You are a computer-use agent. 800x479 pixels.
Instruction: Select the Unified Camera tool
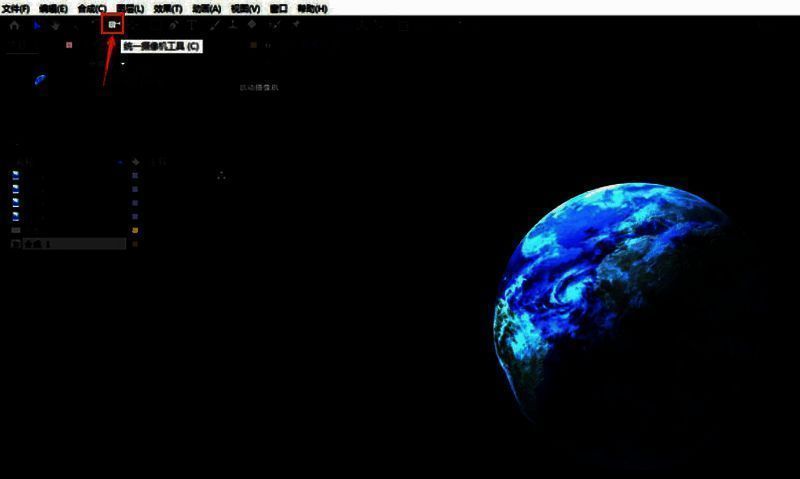click(x=113, y=25)
